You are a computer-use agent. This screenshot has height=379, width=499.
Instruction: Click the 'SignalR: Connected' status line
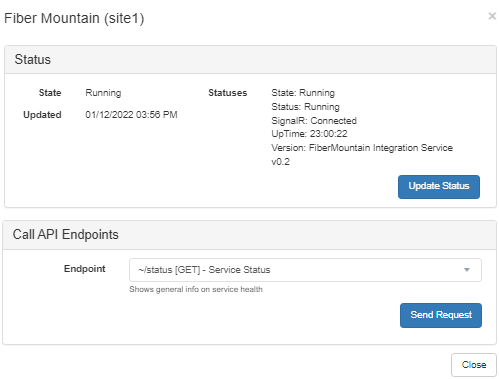coord(314,121)
